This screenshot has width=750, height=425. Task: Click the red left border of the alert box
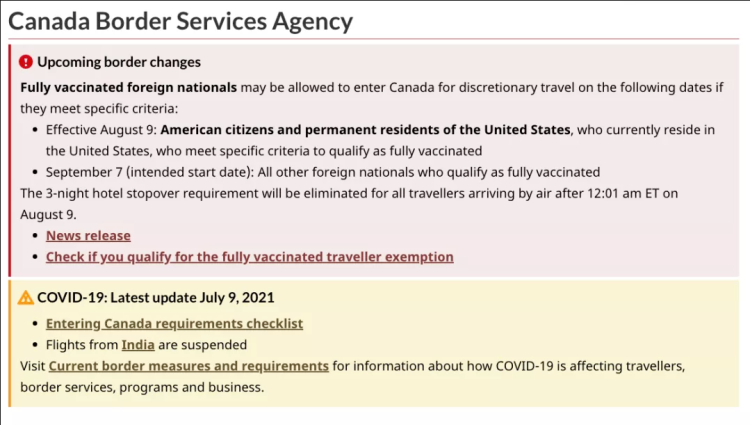[10, 161]
